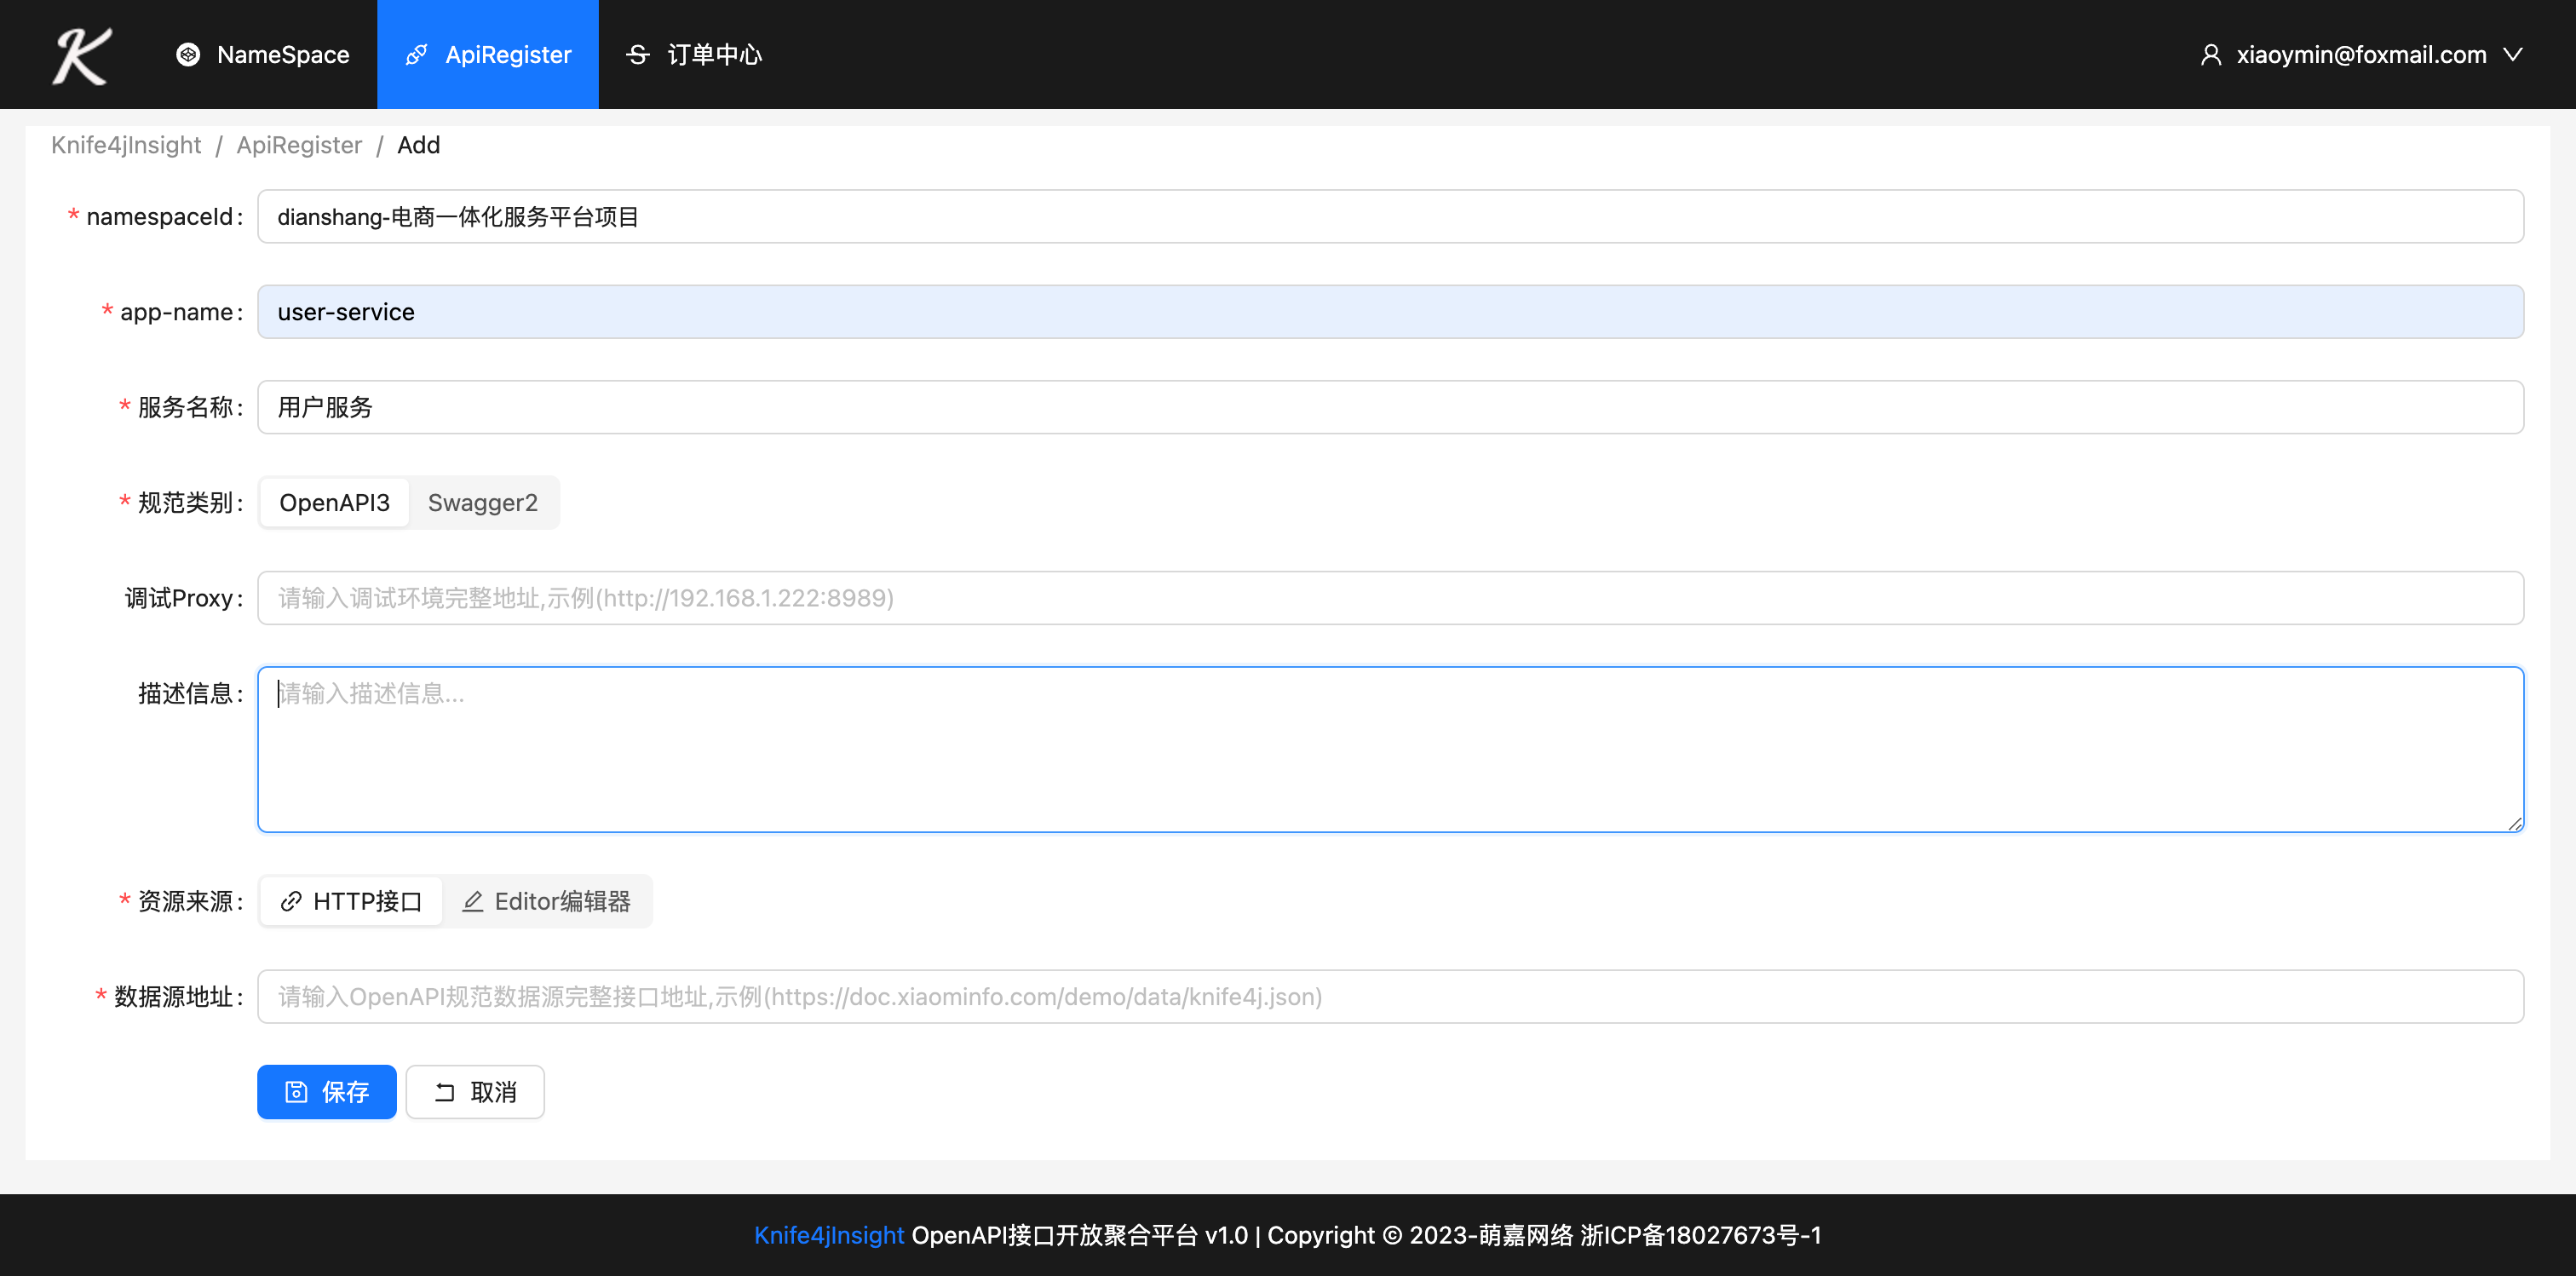Open the xiaoymin@foxmail.com account menu
Screen dimensions: 2576x1276
coord(2361,54)
